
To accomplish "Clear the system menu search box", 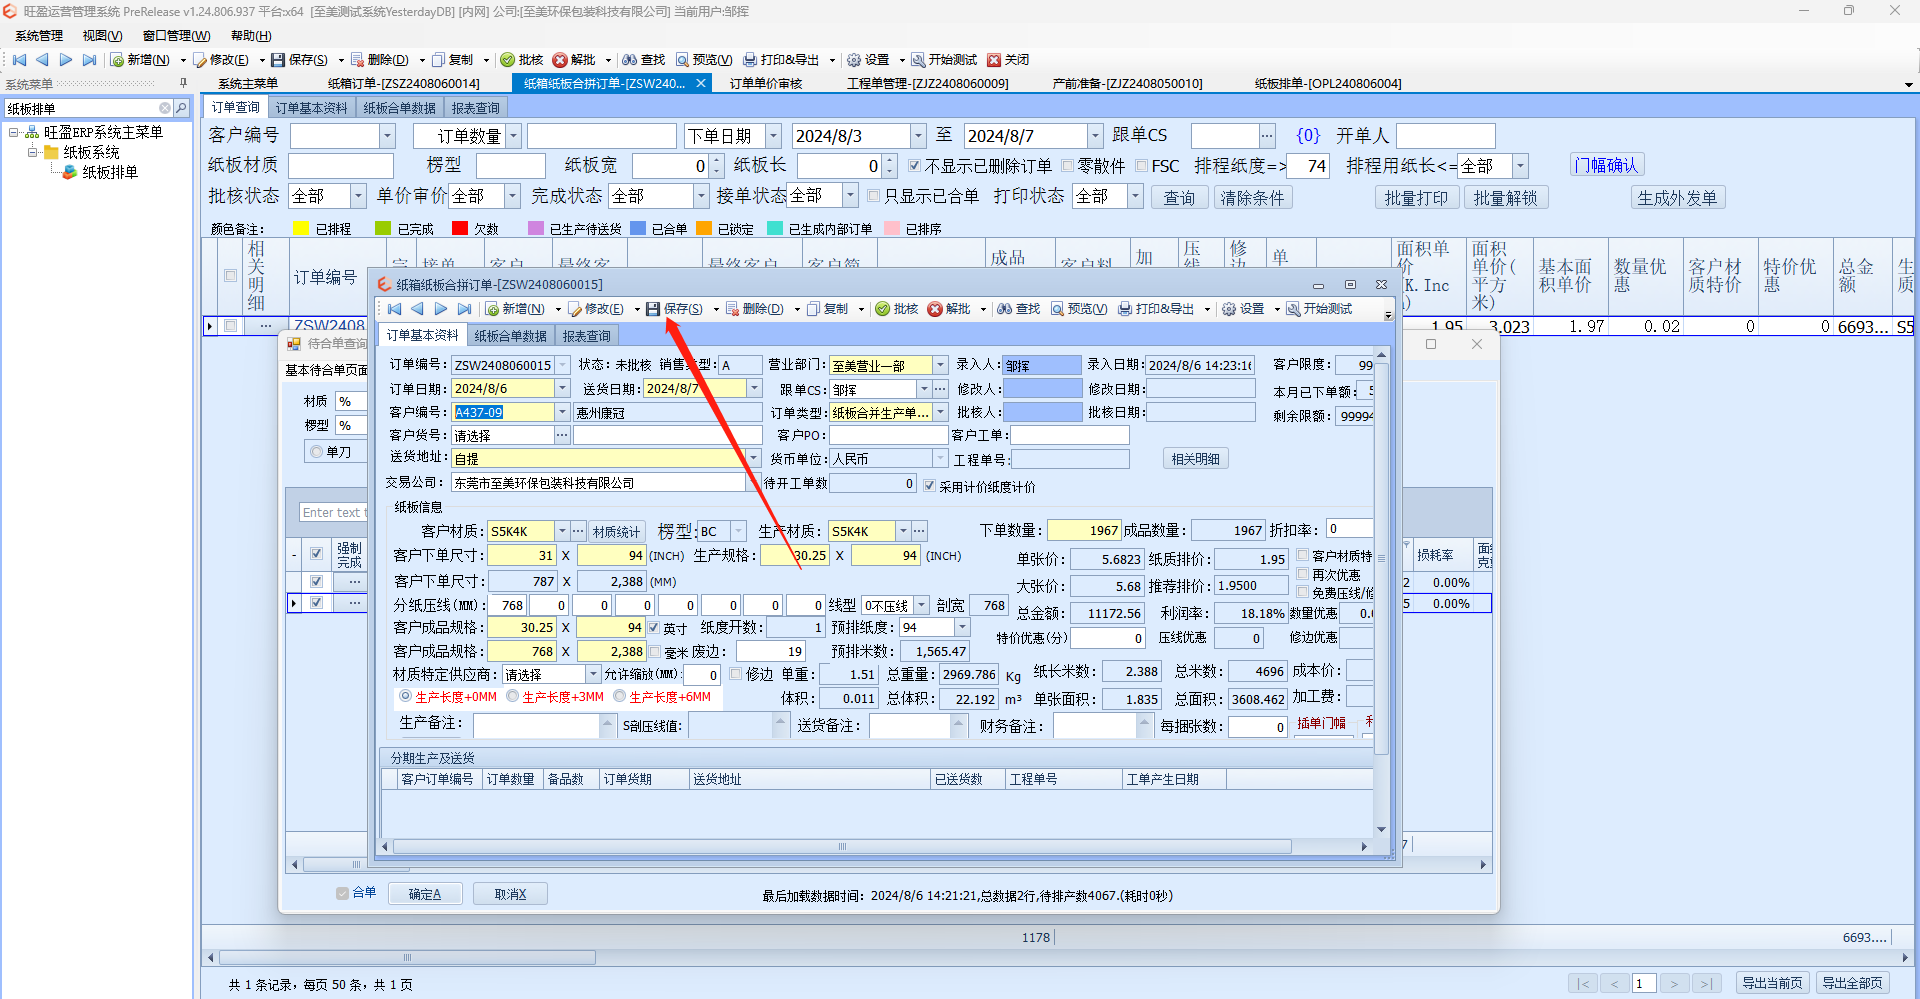I will (x=165, y=108).
